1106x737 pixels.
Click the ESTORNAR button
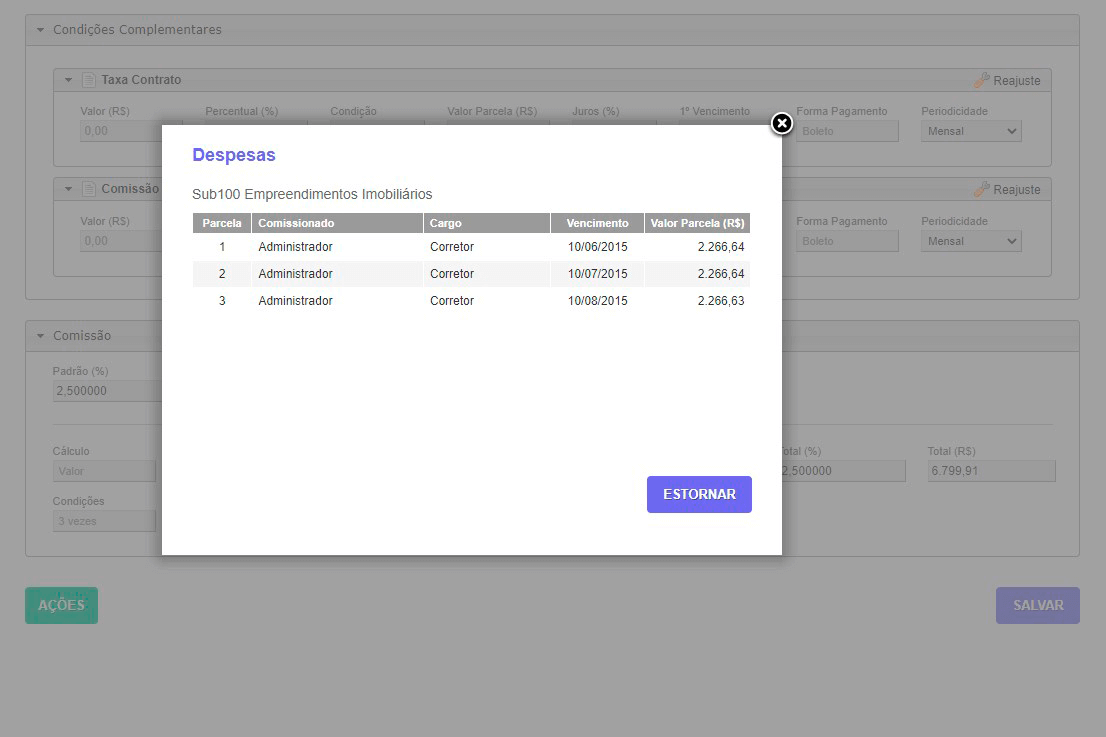699,494
